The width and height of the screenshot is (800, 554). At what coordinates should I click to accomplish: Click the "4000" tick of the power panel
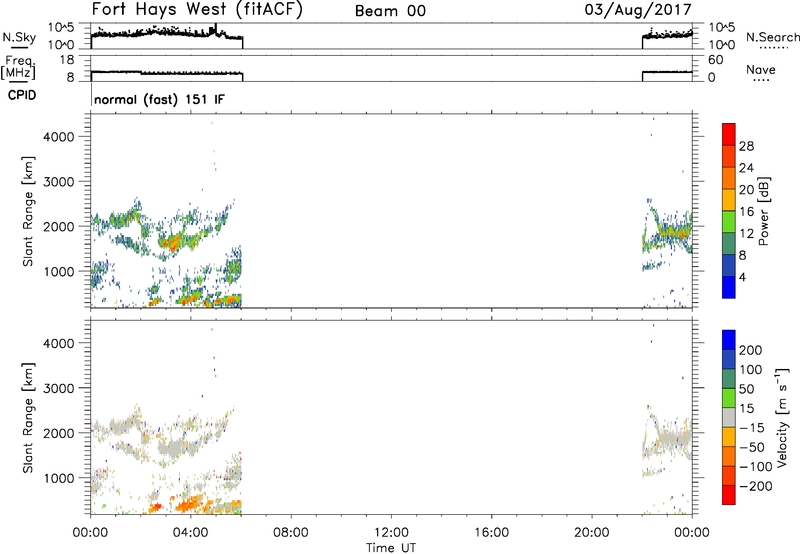(x=58, y=137)
